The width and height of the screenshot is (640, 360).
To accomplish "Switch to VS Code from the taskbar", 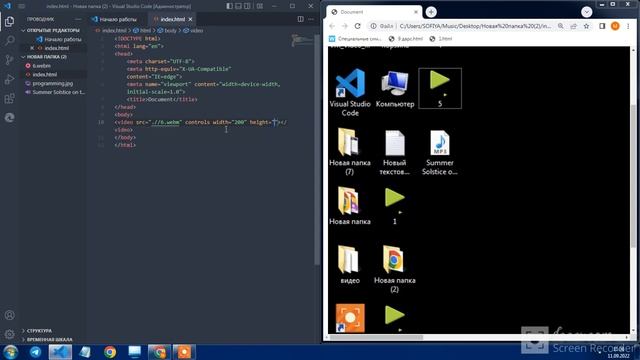I will (x=60, y=351).
